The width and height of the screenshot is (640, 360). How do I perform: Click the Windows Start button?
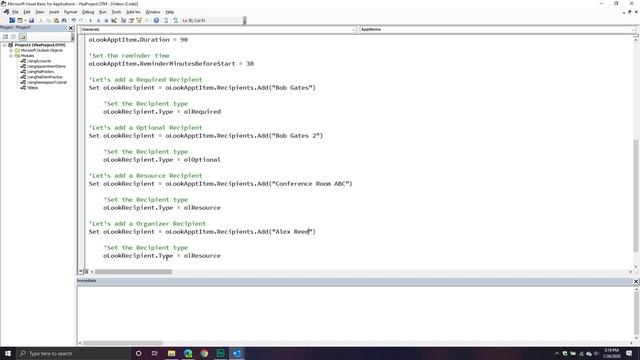(8, 353)
